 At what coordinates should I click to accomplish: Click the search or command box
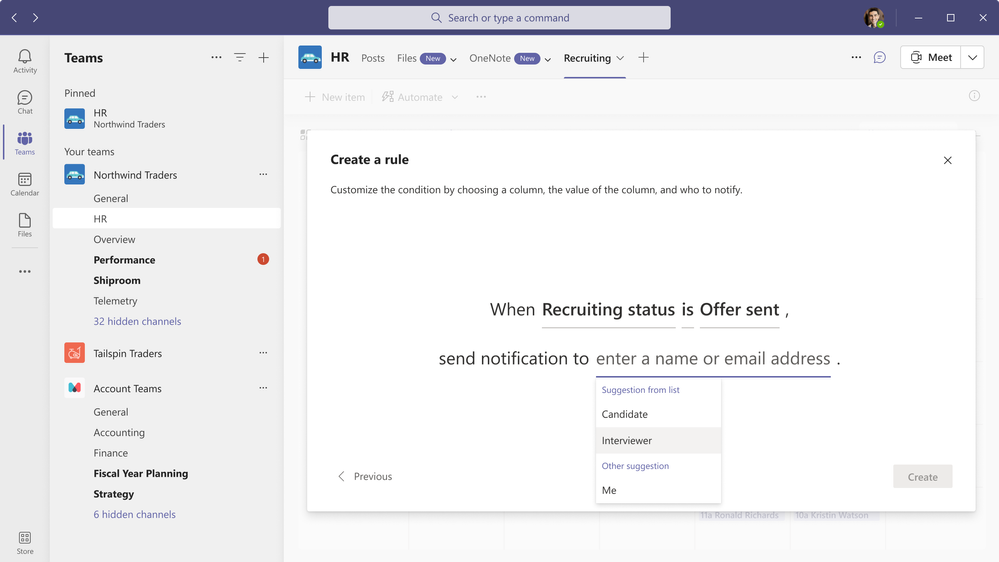499,18
